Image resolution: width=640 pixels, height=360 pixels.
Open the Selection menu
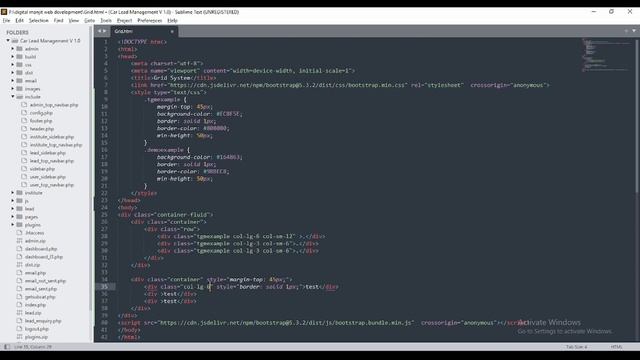pos(38,20)
